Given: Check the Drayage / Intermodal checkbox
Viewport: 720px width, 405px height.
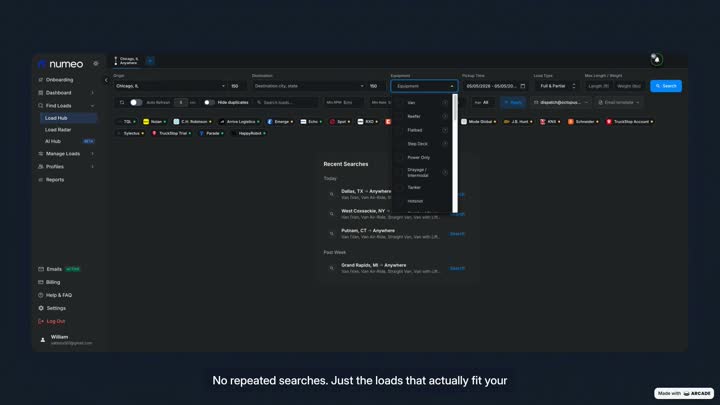Looking at the screenshot, I should click(400, 173).
